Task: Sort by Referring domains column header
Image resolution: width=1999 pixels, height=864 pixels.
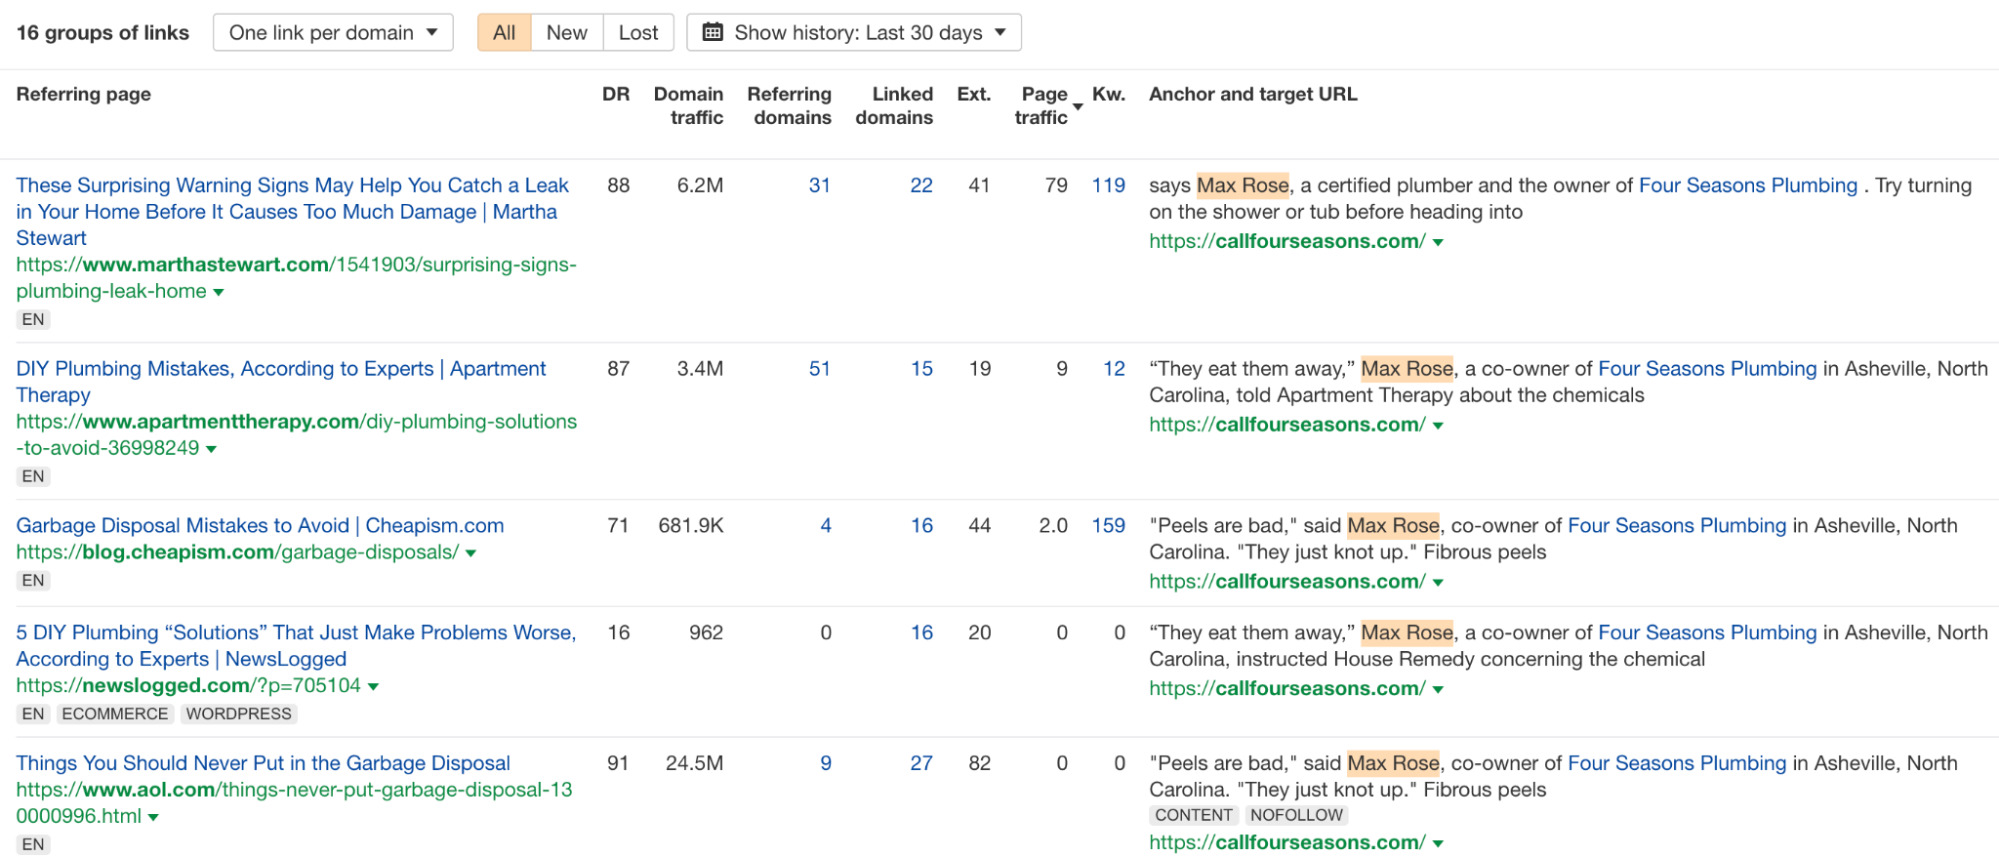Action: tap(789, 105)
